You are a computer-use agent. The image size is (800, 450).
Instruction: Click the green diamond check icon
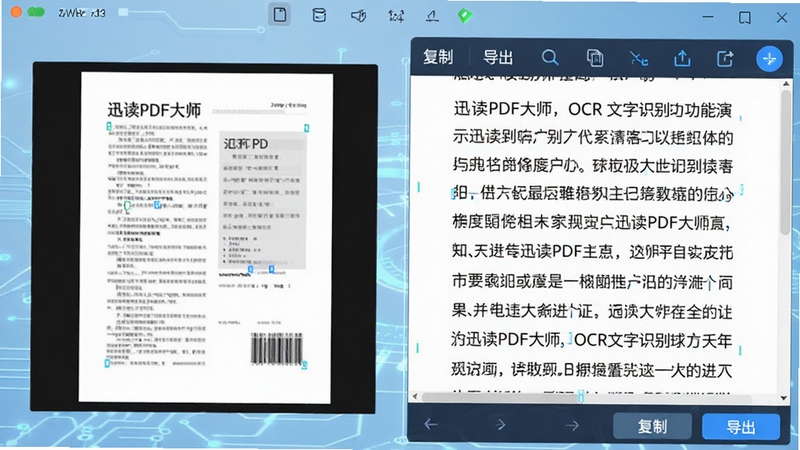[x=464, y=15]
